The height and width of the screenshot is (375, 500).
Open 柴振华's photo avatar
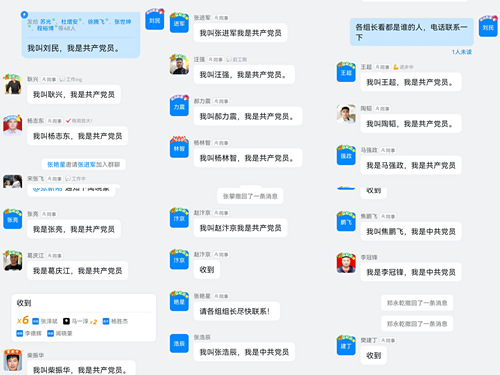pyautogui.click(x=13, y=361)
